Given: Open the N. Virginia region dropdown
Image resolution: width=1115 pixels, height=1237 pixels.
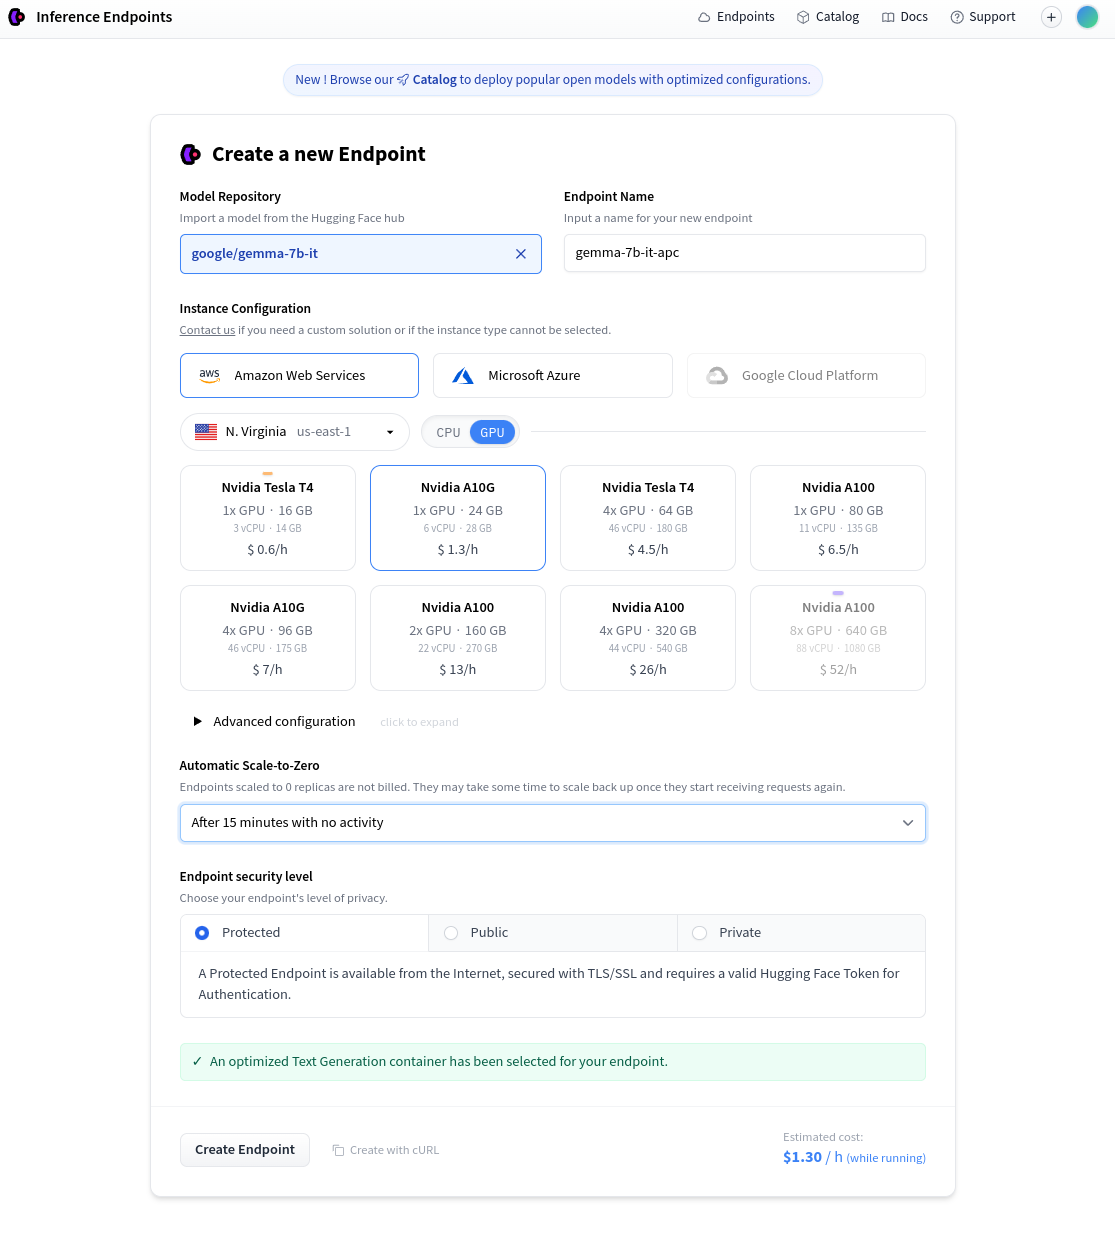Looking at the screenshot, I should coord(294,432).
